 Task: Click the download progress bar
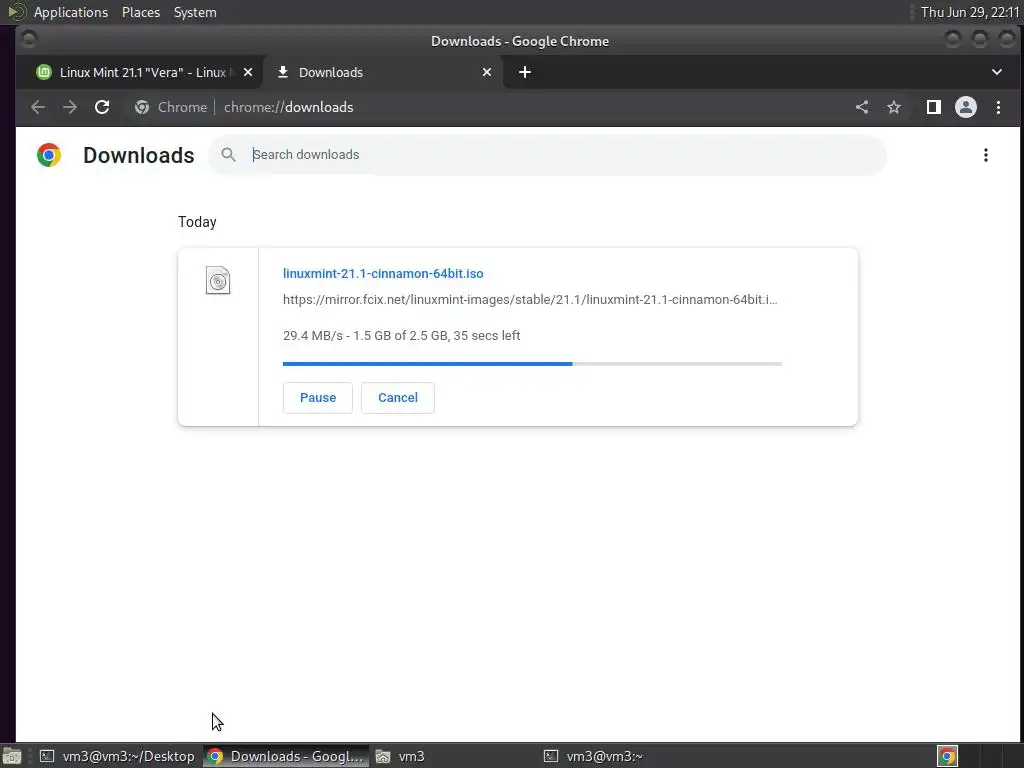[x=532, y=364]
